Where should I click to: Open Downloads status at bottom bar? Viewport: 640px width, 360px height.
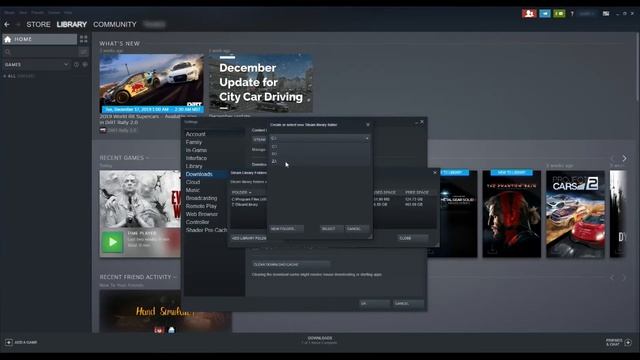(x=320, y=340)
